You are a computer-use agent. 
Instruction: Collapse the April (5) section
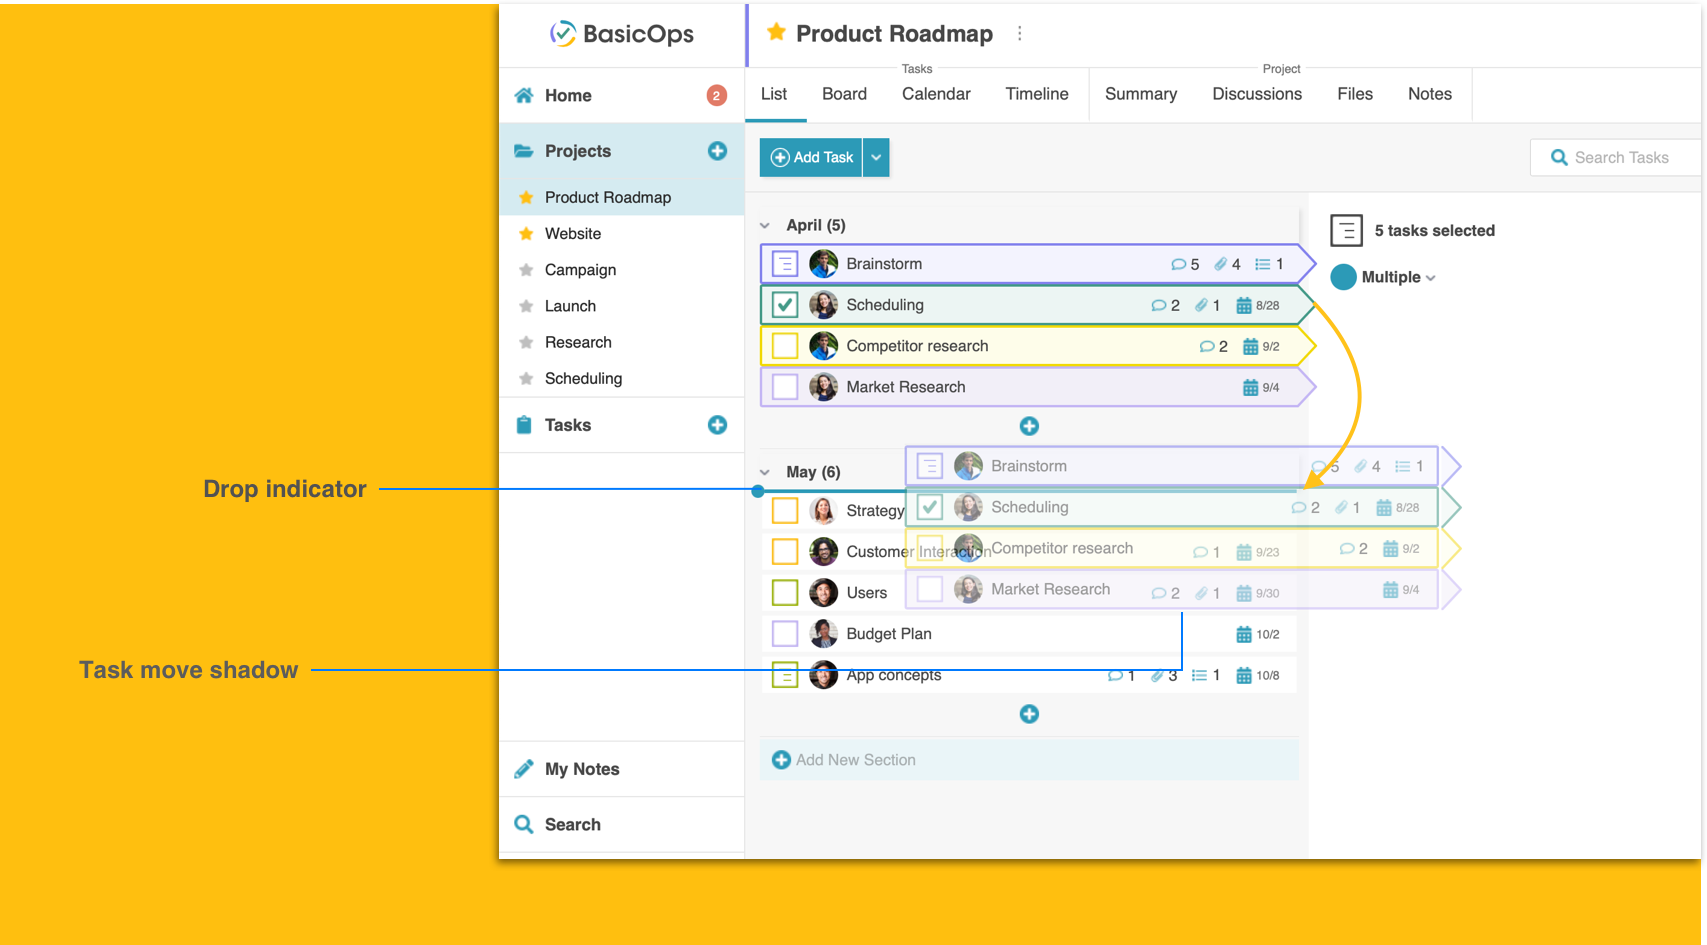765,226
